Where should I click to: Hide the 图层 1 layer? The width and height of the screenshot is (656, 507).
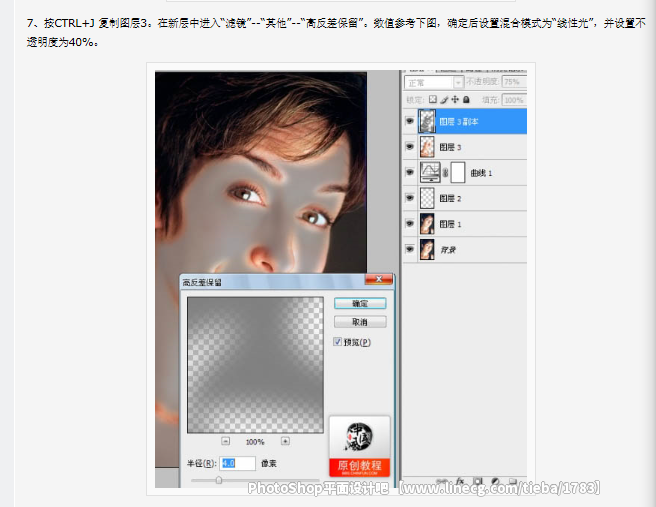pos(410,223)
